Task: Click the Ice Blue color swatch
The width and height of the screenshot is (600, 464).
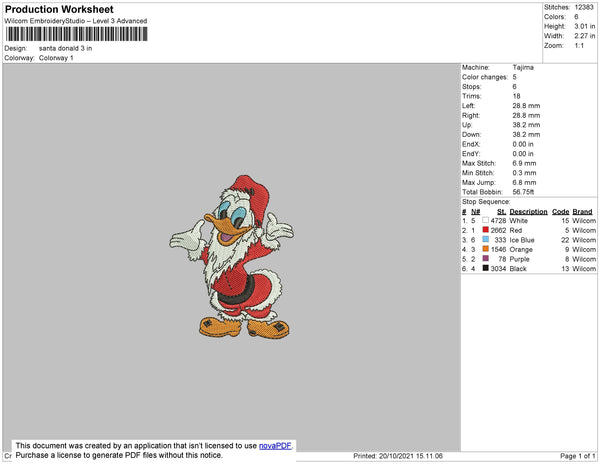Action: (486, 239)
